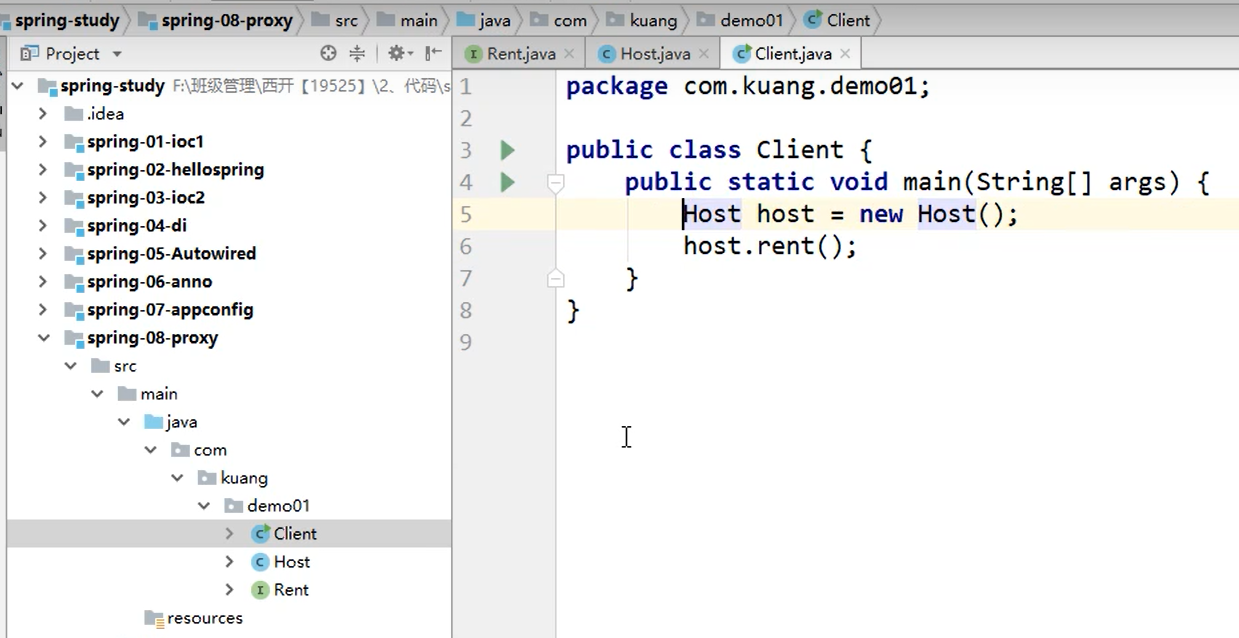
Task: Collapse the kuang package in tree
Action: 177,478
